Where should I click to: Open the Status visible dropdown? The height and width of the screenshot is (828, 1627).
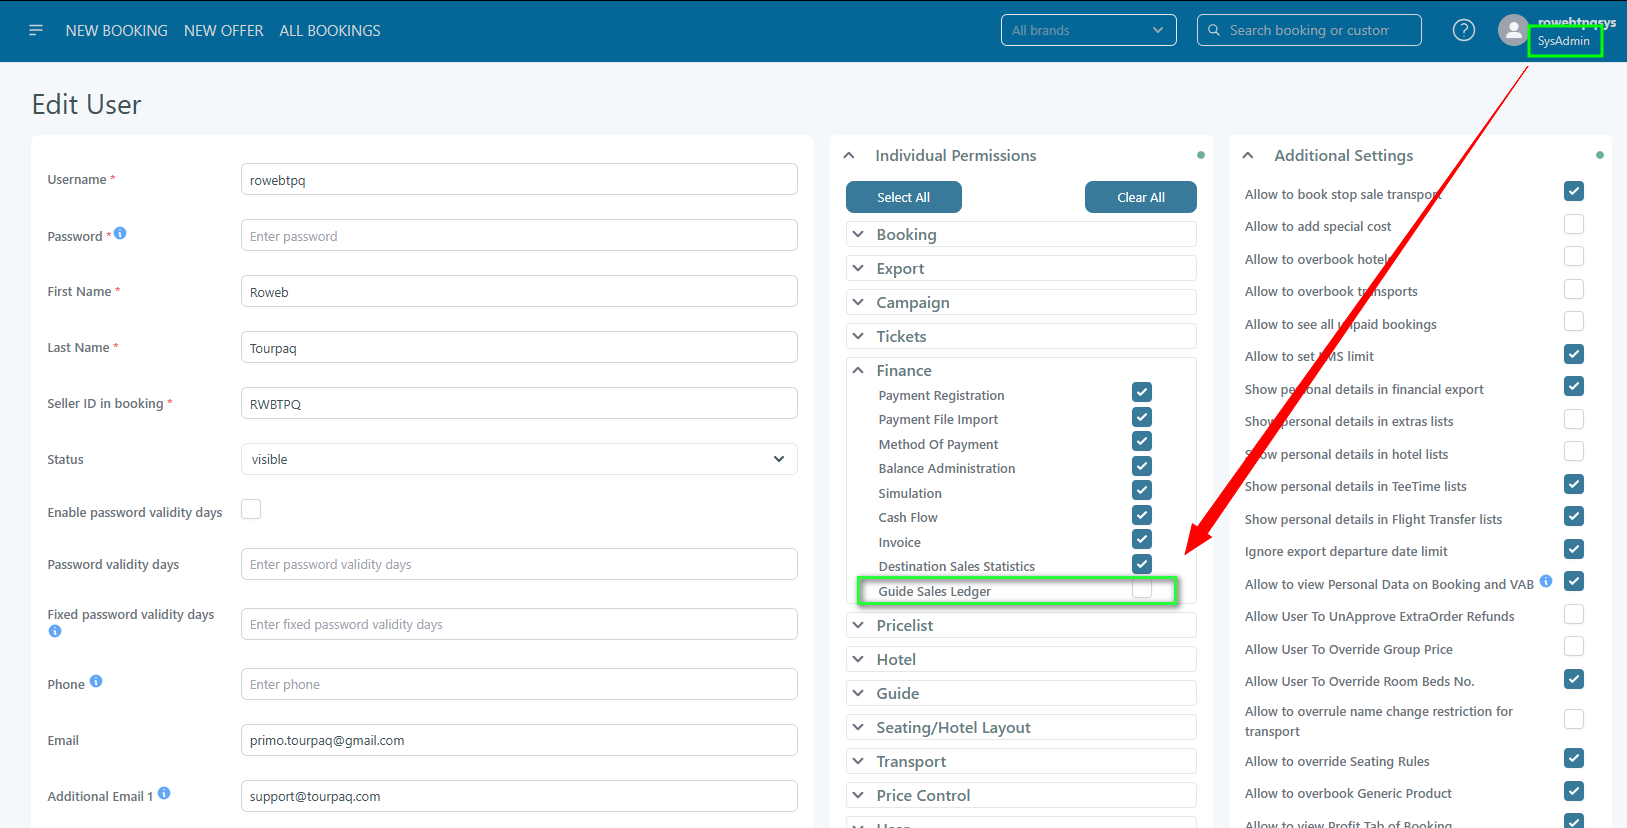point(518,459)
